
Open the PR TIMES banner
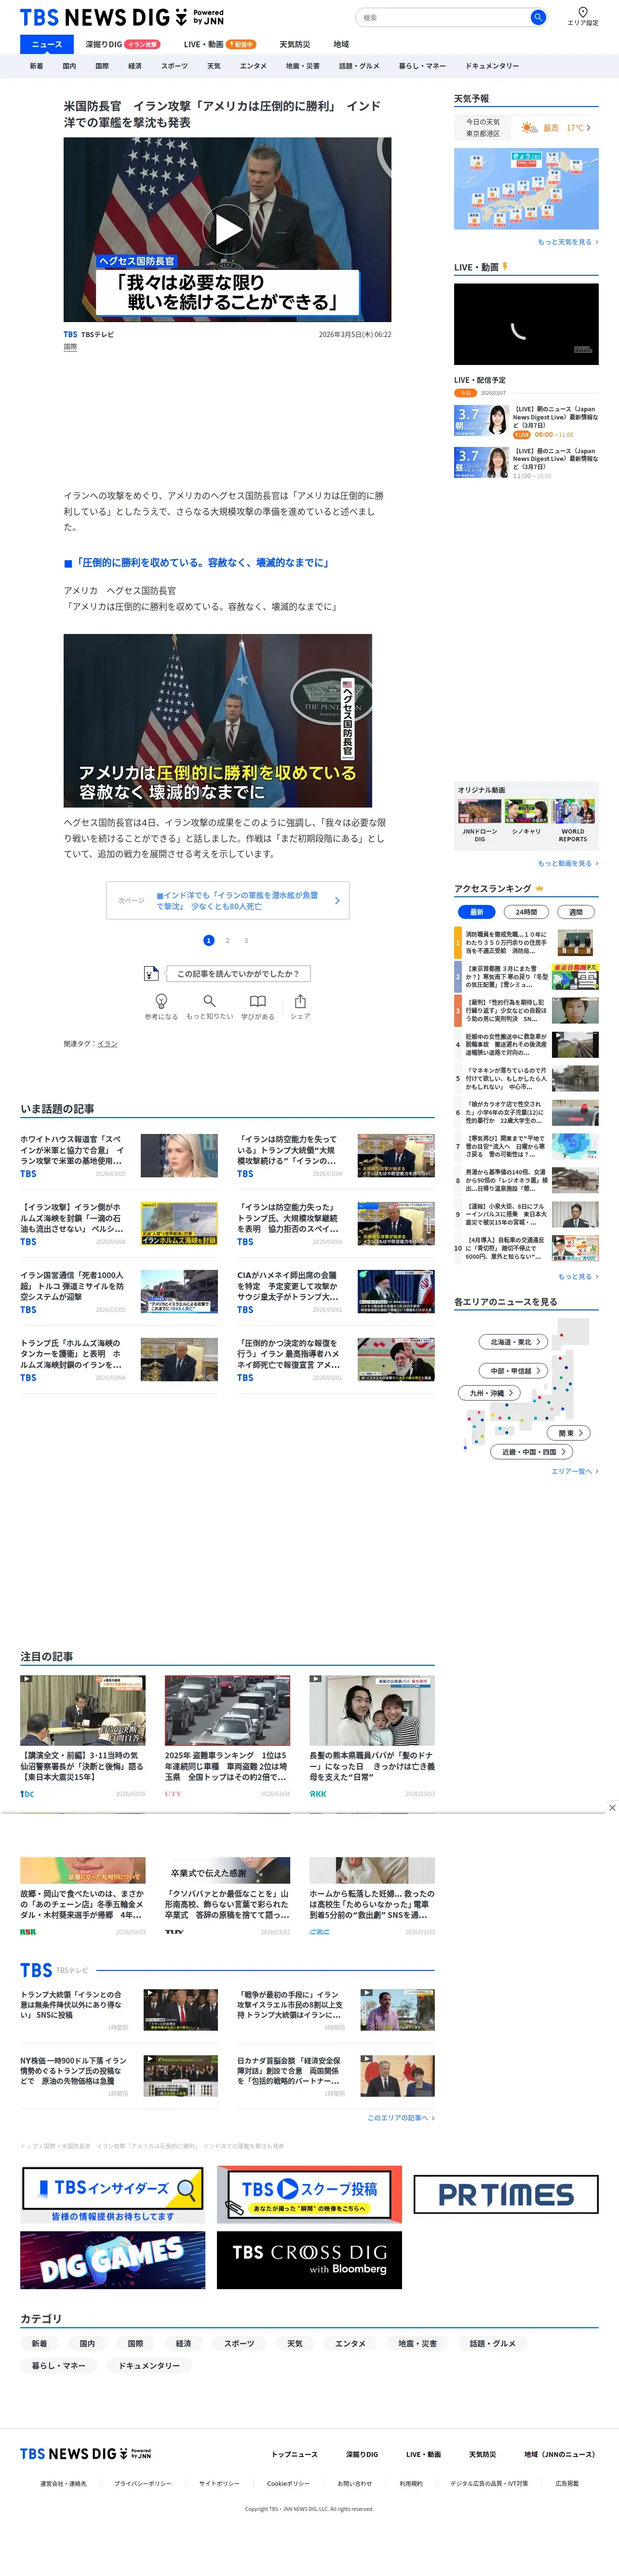[505, 2194]
